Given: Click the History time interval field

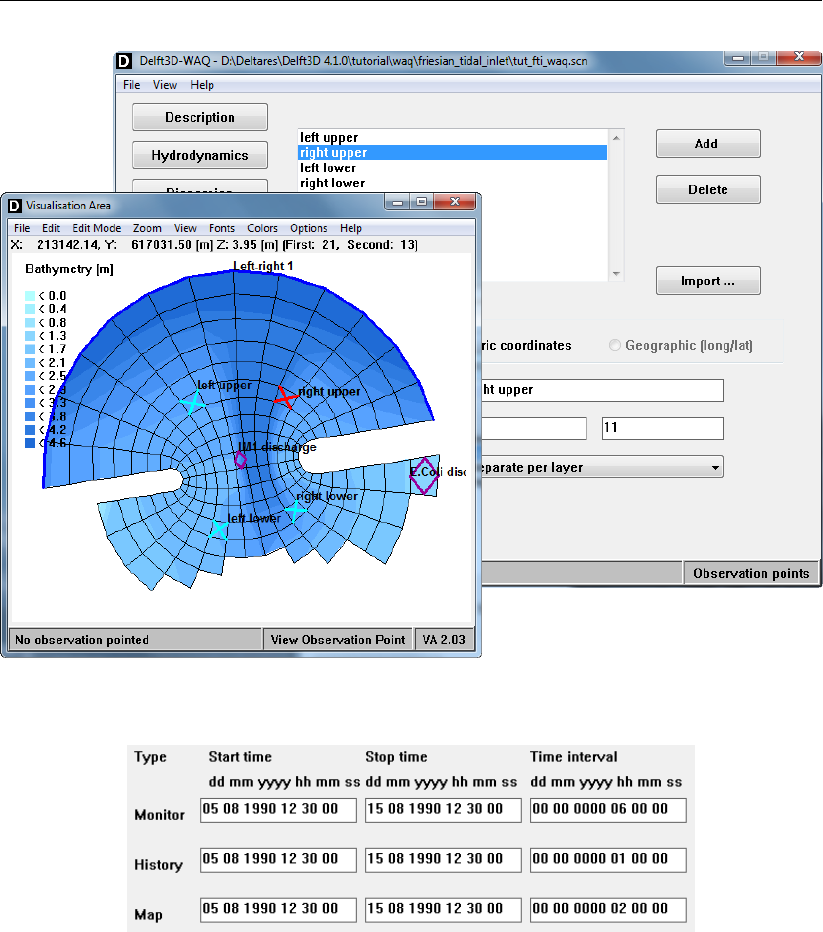Looking at the screenshot, I should 608,859.
